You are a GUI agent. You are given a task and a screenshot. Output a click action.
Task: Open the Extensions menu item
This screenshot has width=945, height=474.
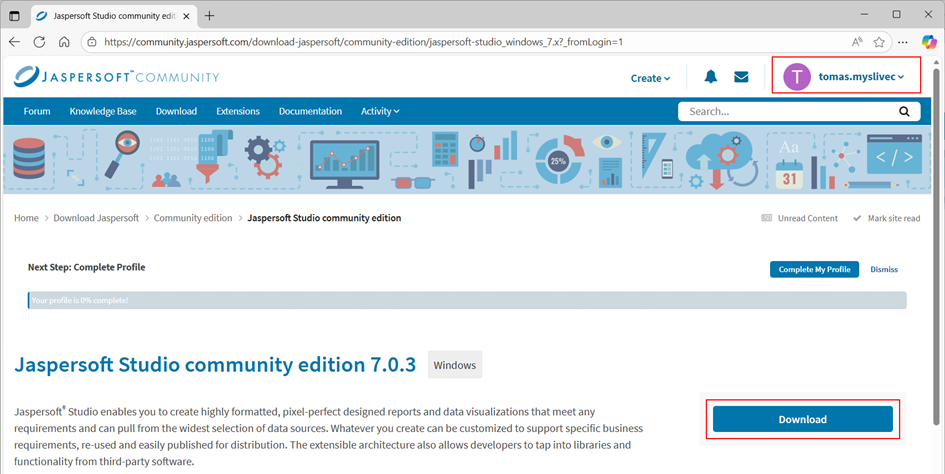[x=238, y=111]
